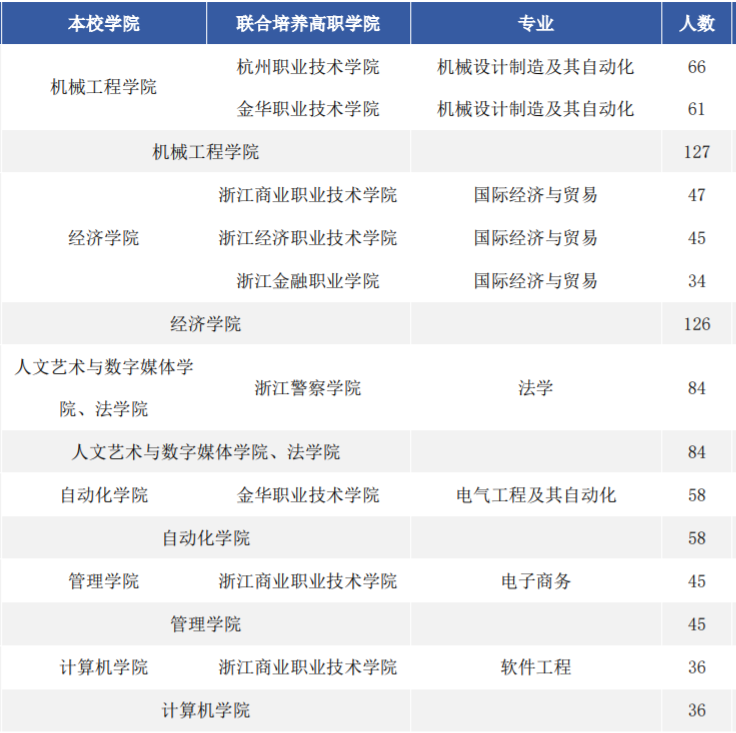Select 浙江商业职业技术学院 in the 软件工程 row
This screenshot has height=733, width=736.
click(308, 667)
